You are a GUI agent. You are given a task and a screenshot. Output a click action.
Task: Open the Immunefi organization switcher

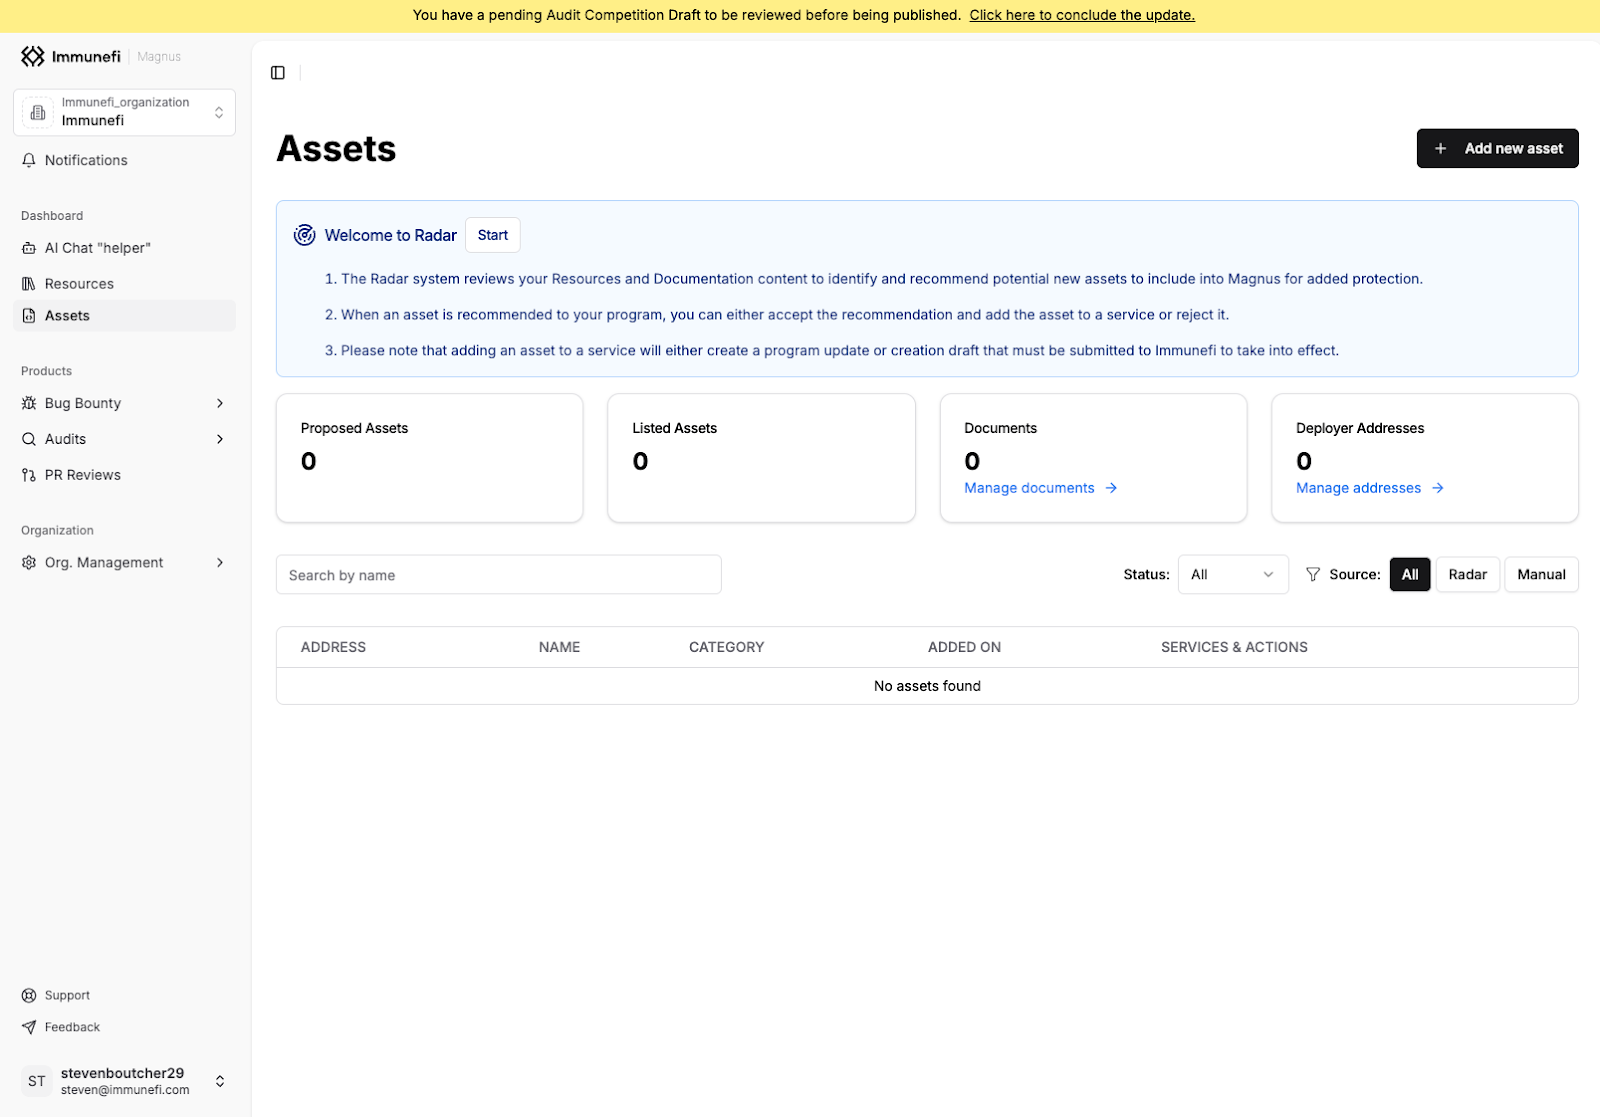pos(125,112)
